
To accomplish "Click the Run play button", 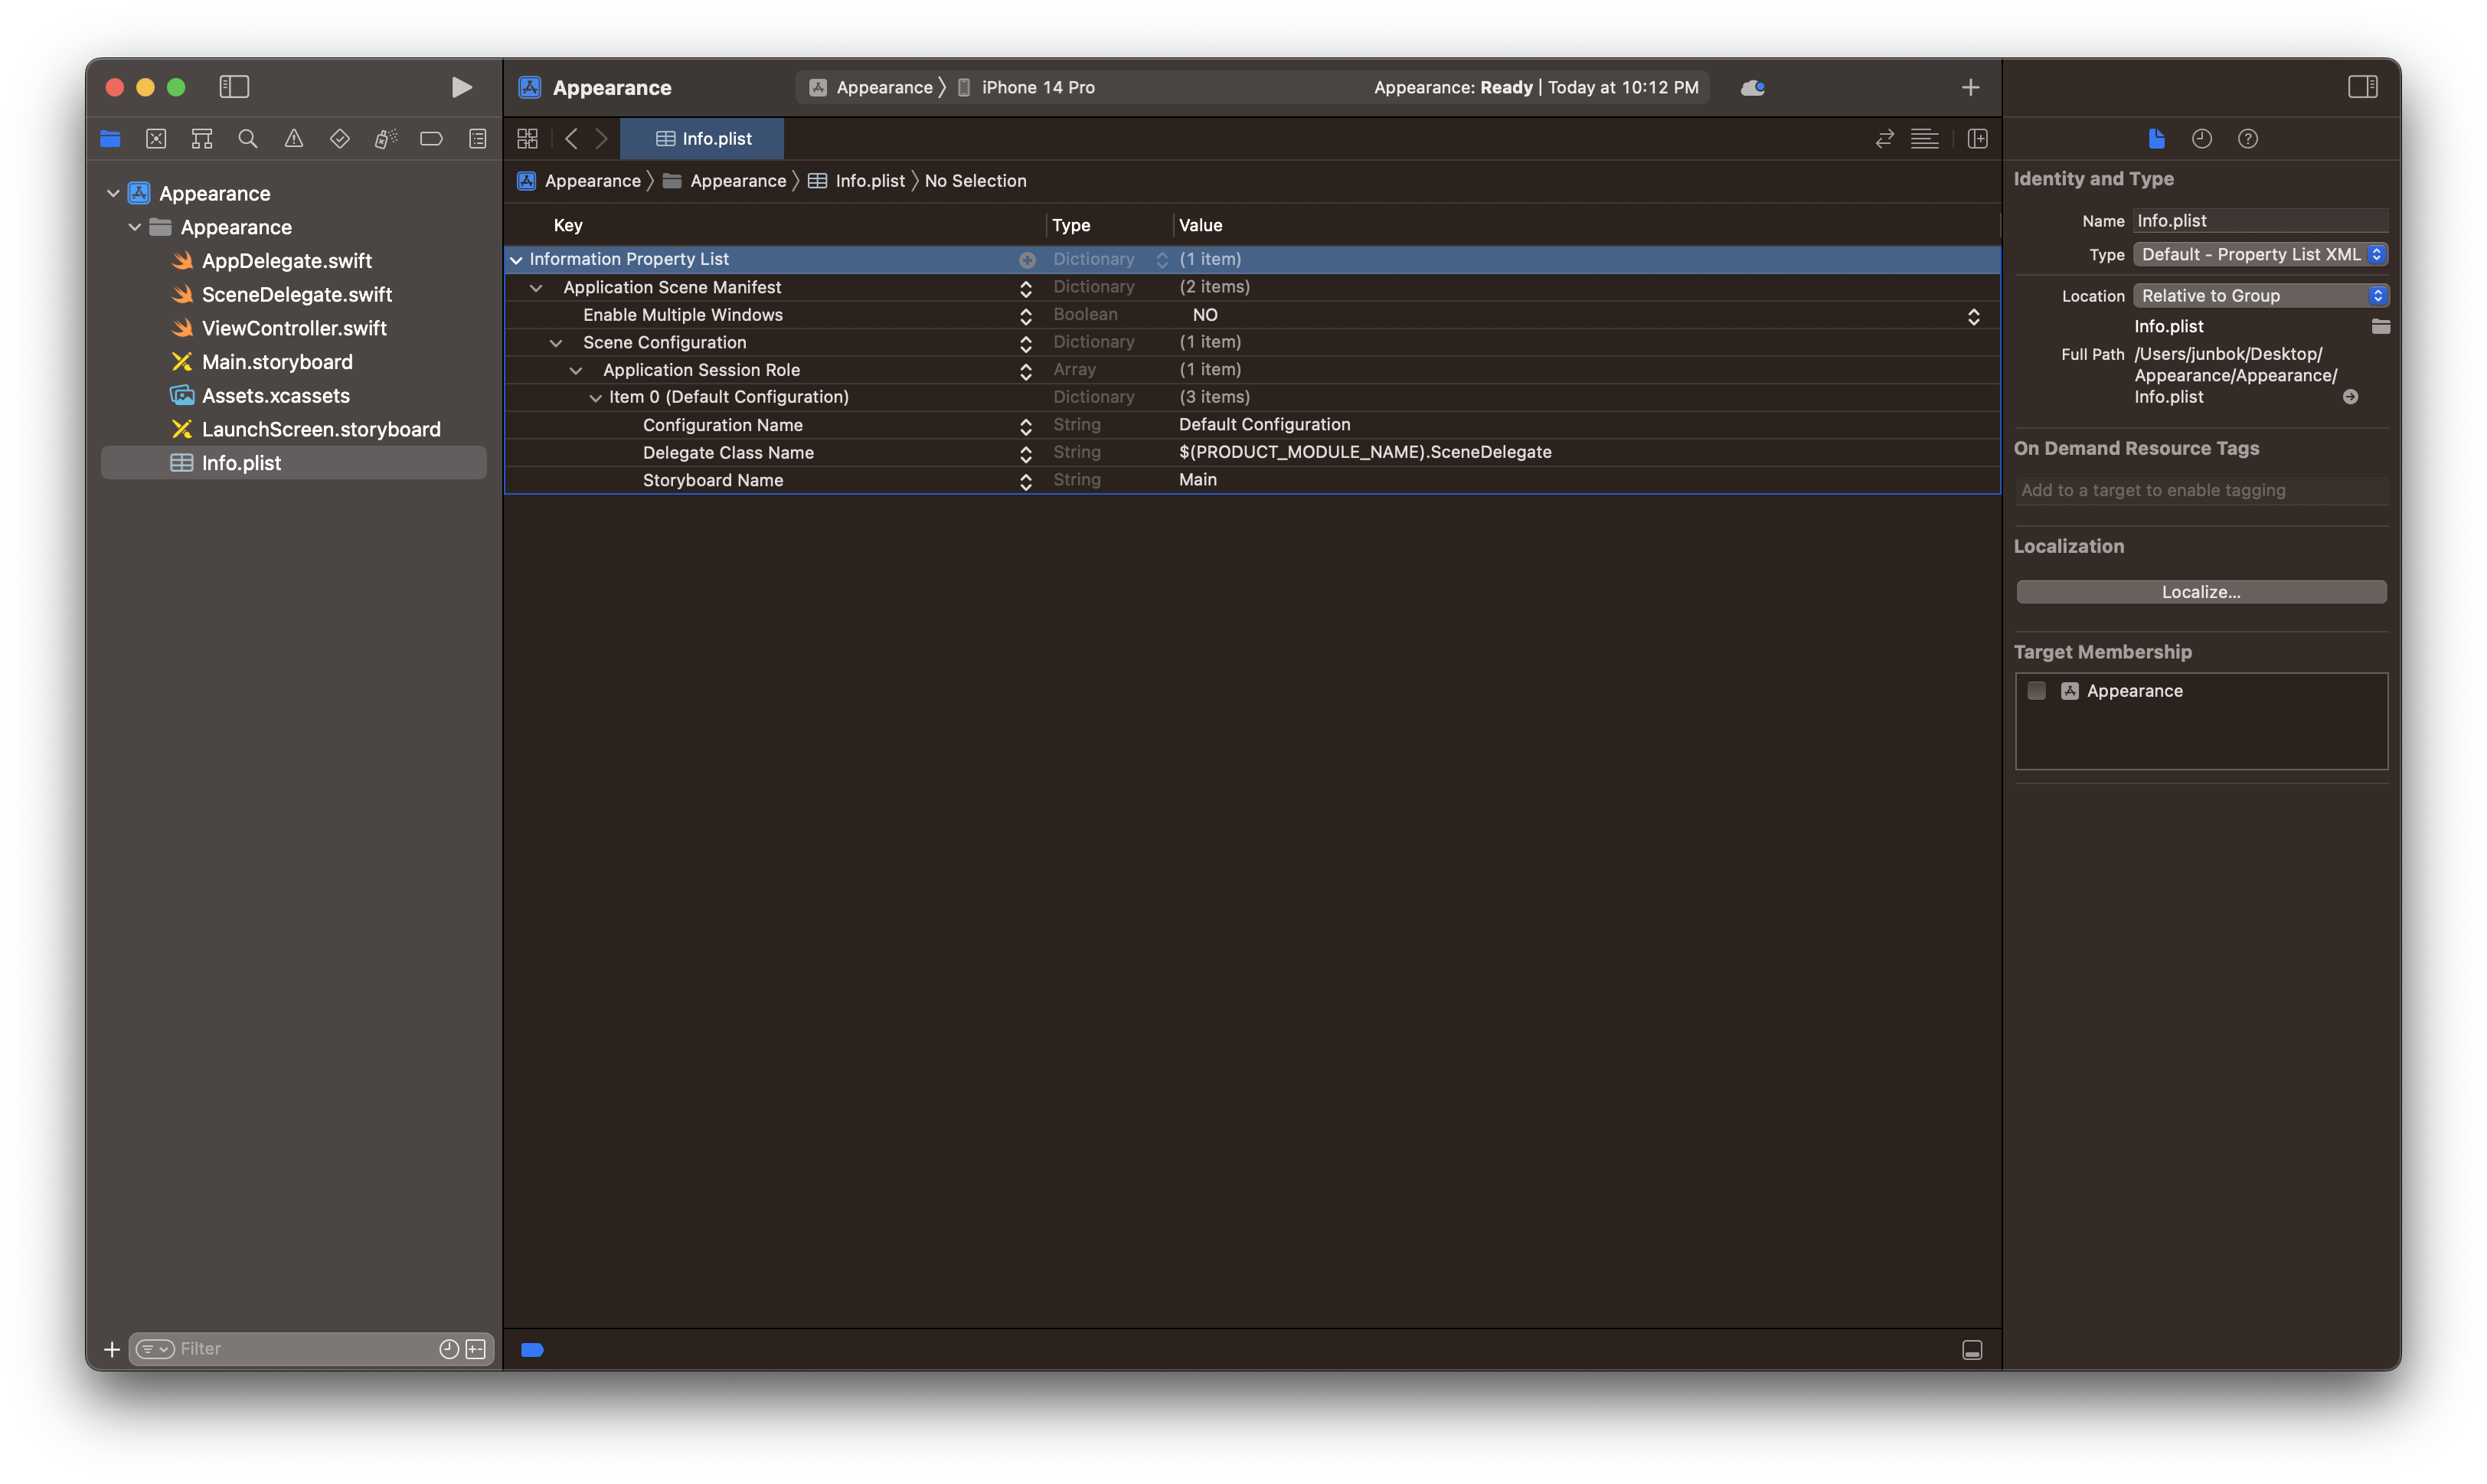I will click(x=461, y=87).
